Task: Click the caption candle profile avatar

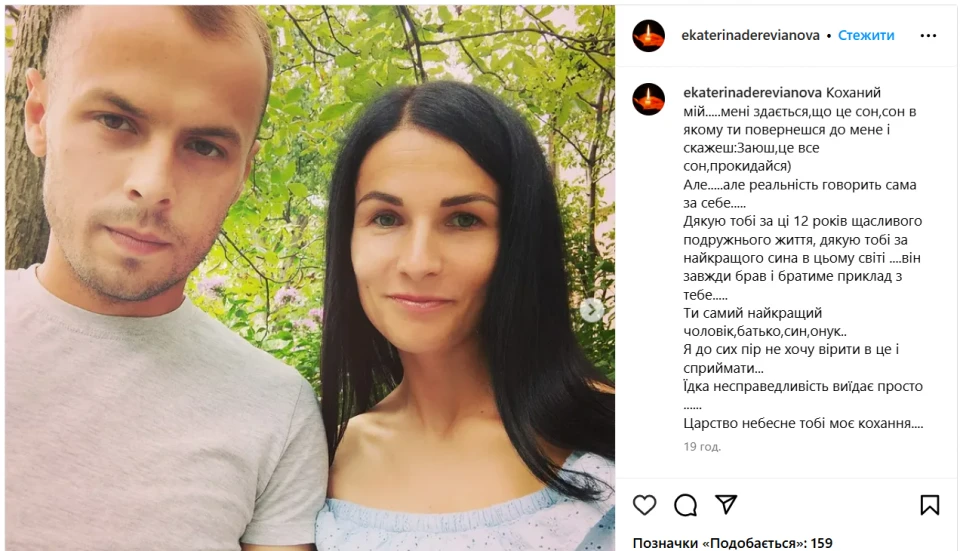Action: [x=648, y=99]
